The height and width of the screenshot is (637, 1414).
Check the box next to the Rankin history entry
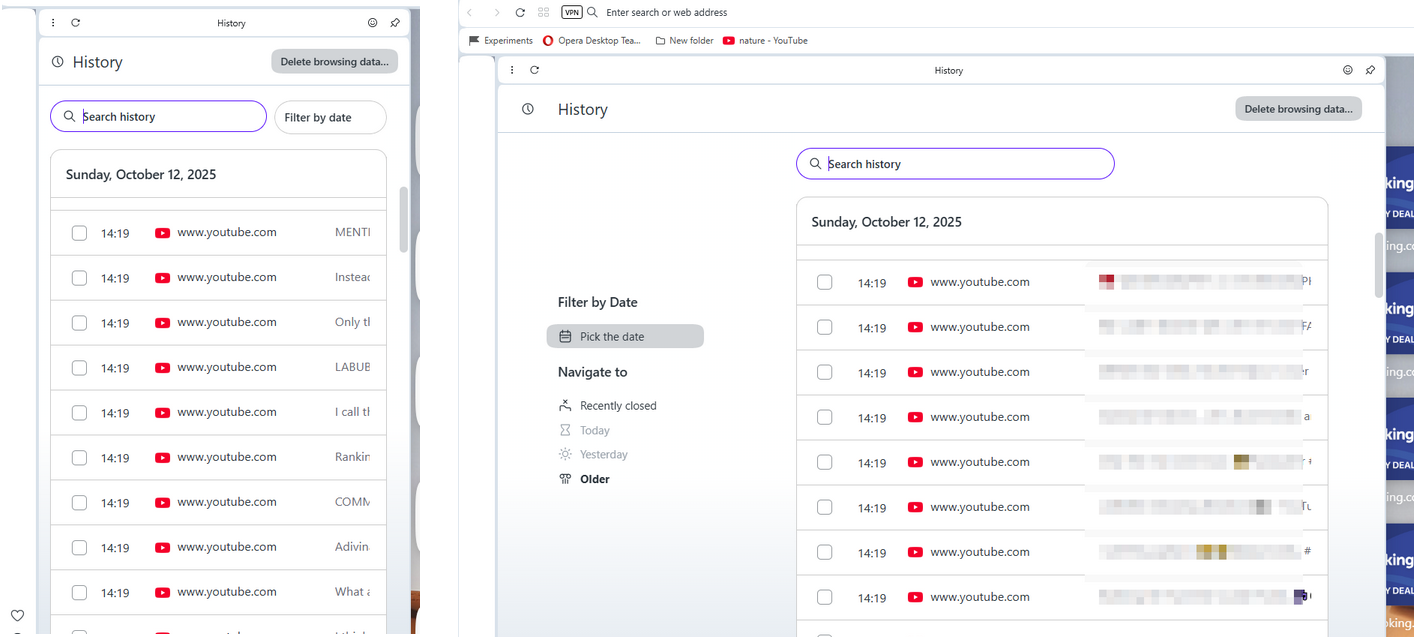pyautogui.click(x=79, y=458)
